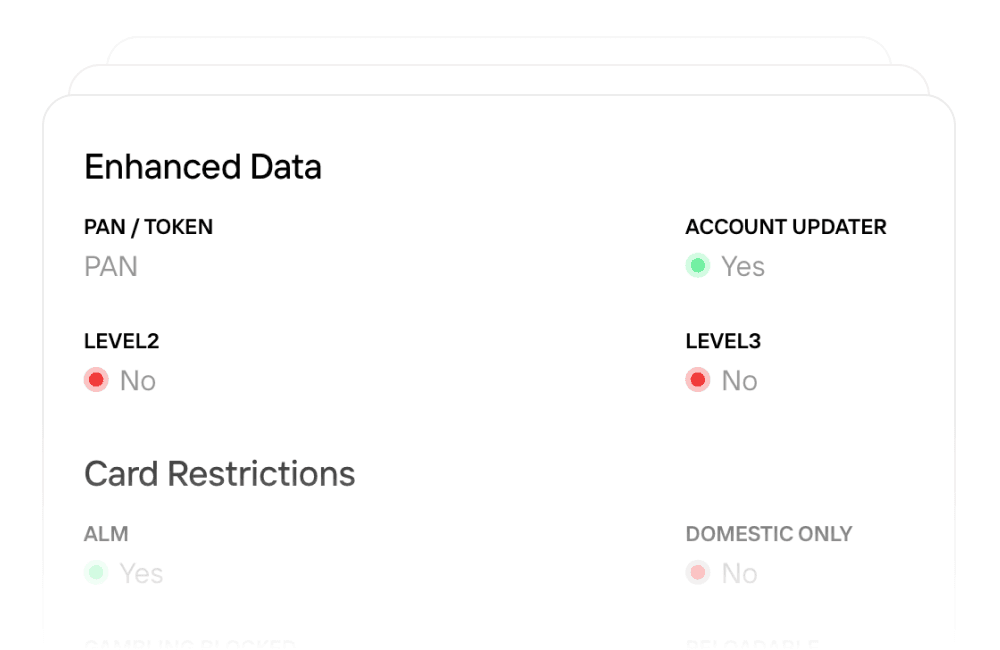Click the green ALM status dot

tap(96, 573)
